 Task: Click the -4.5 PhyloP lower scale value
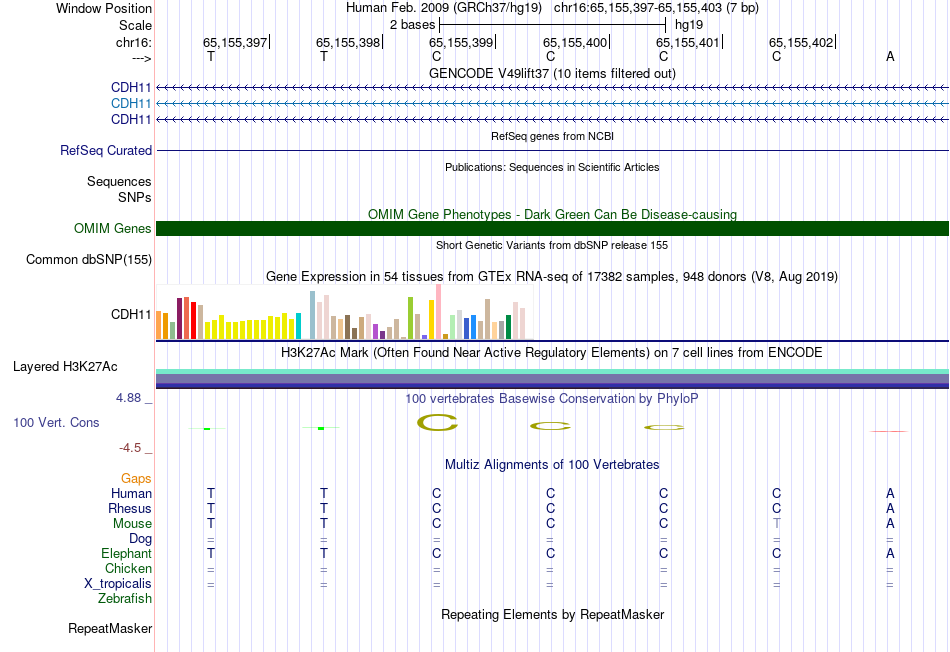[x=130, y=448]
